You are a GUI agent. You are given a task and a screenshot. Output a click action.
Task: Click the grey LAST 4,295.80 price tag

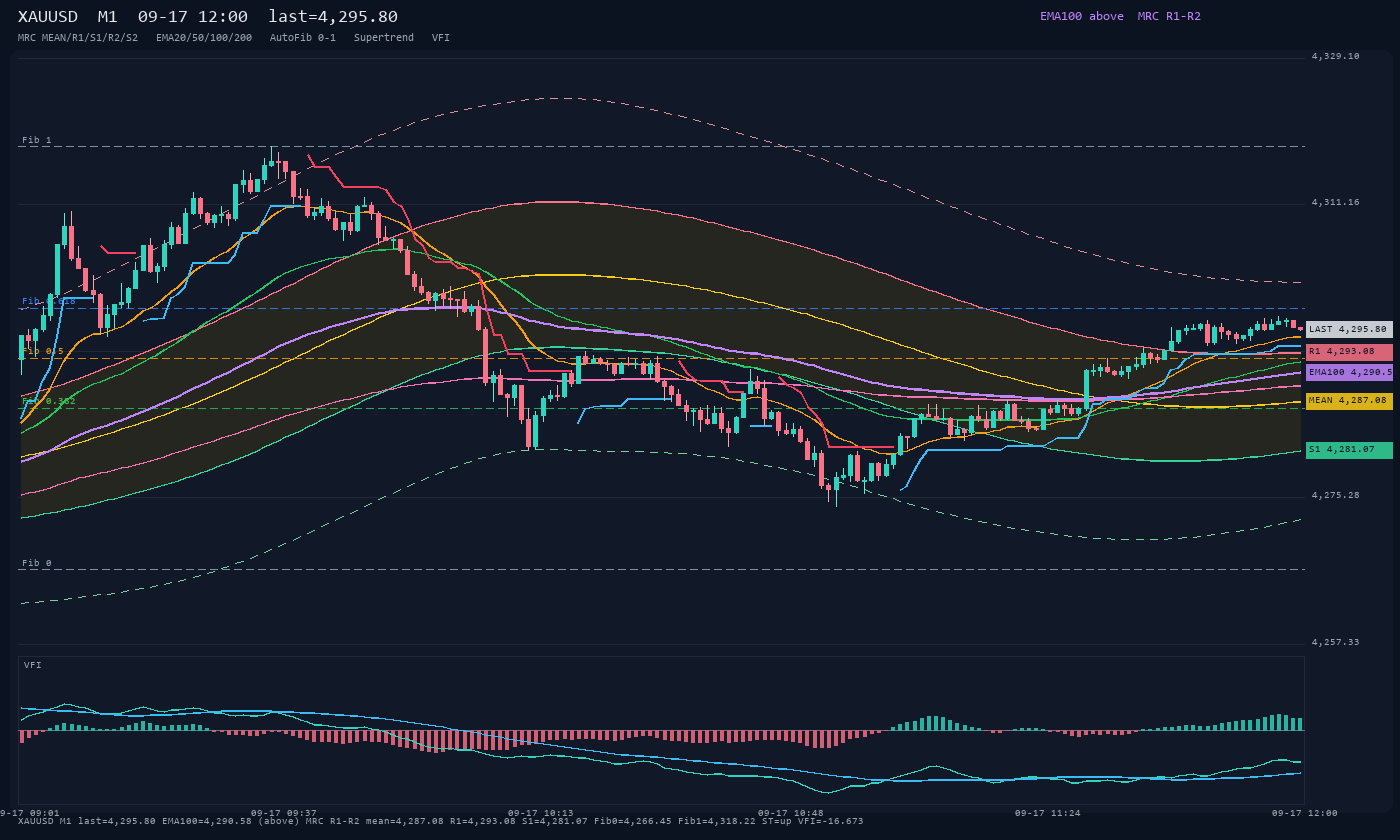click(x=1349, y=329)
